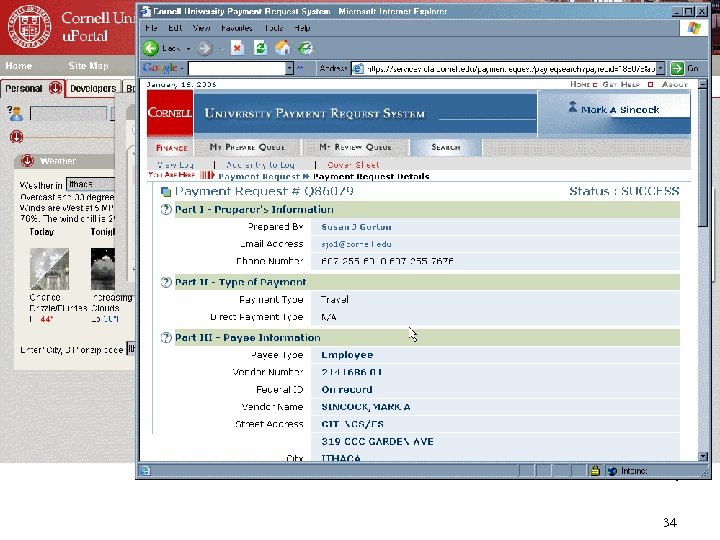Screen dimensions: 720x540
Task: Open help for Part II Type of Payment
Action: pos(166,282)
